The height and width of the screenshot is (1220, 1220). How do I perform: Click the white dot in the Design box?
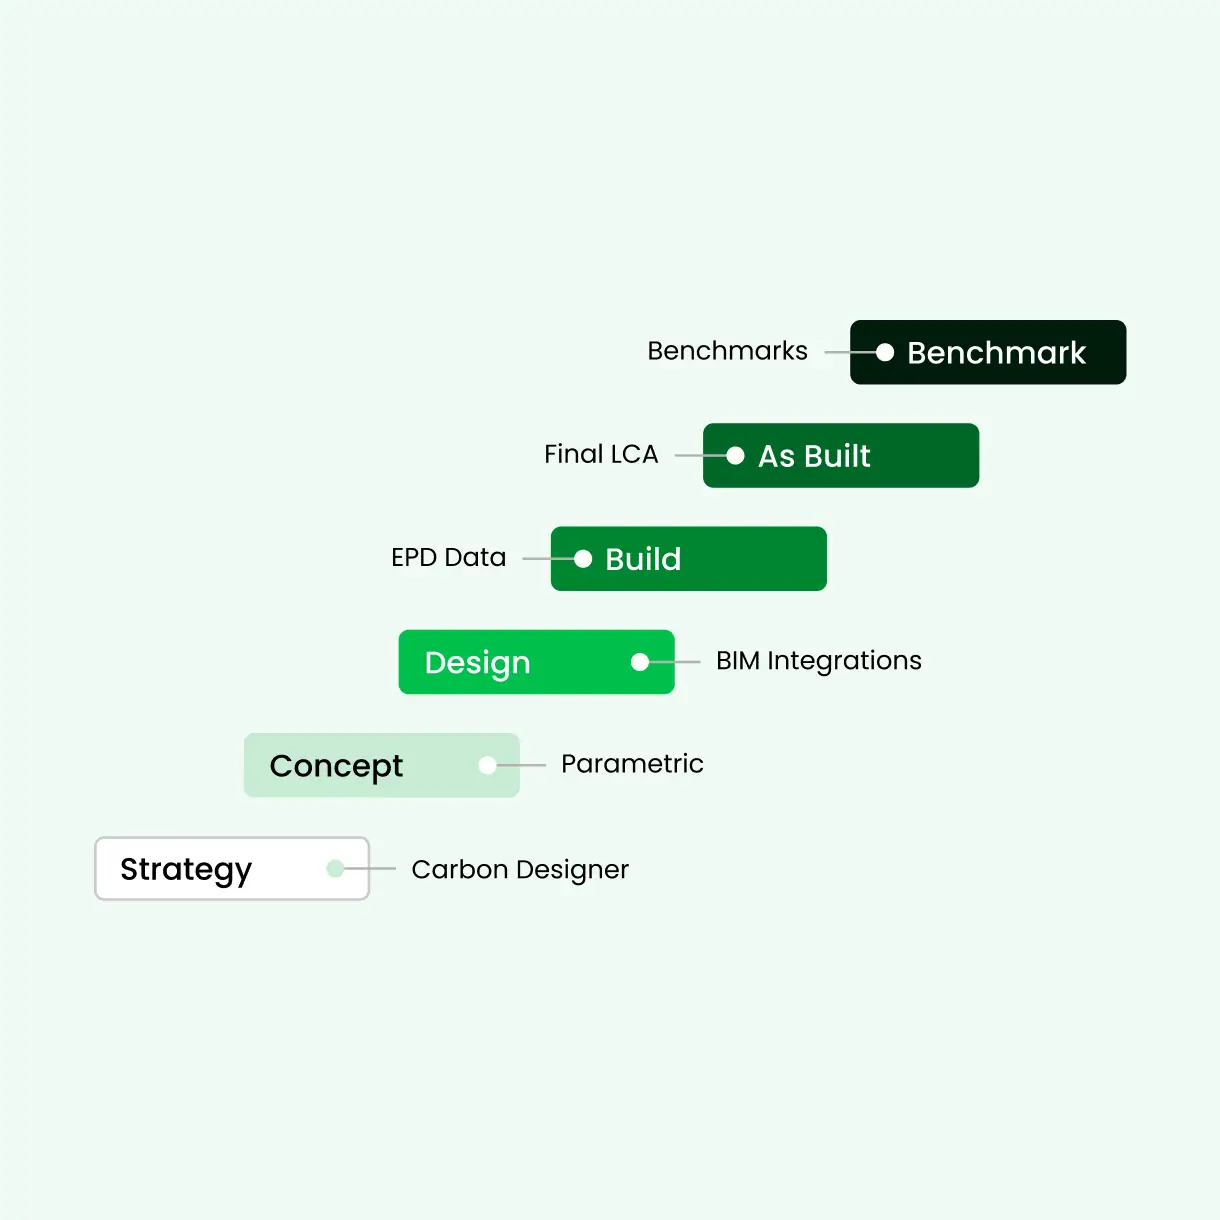coord(640,662)
